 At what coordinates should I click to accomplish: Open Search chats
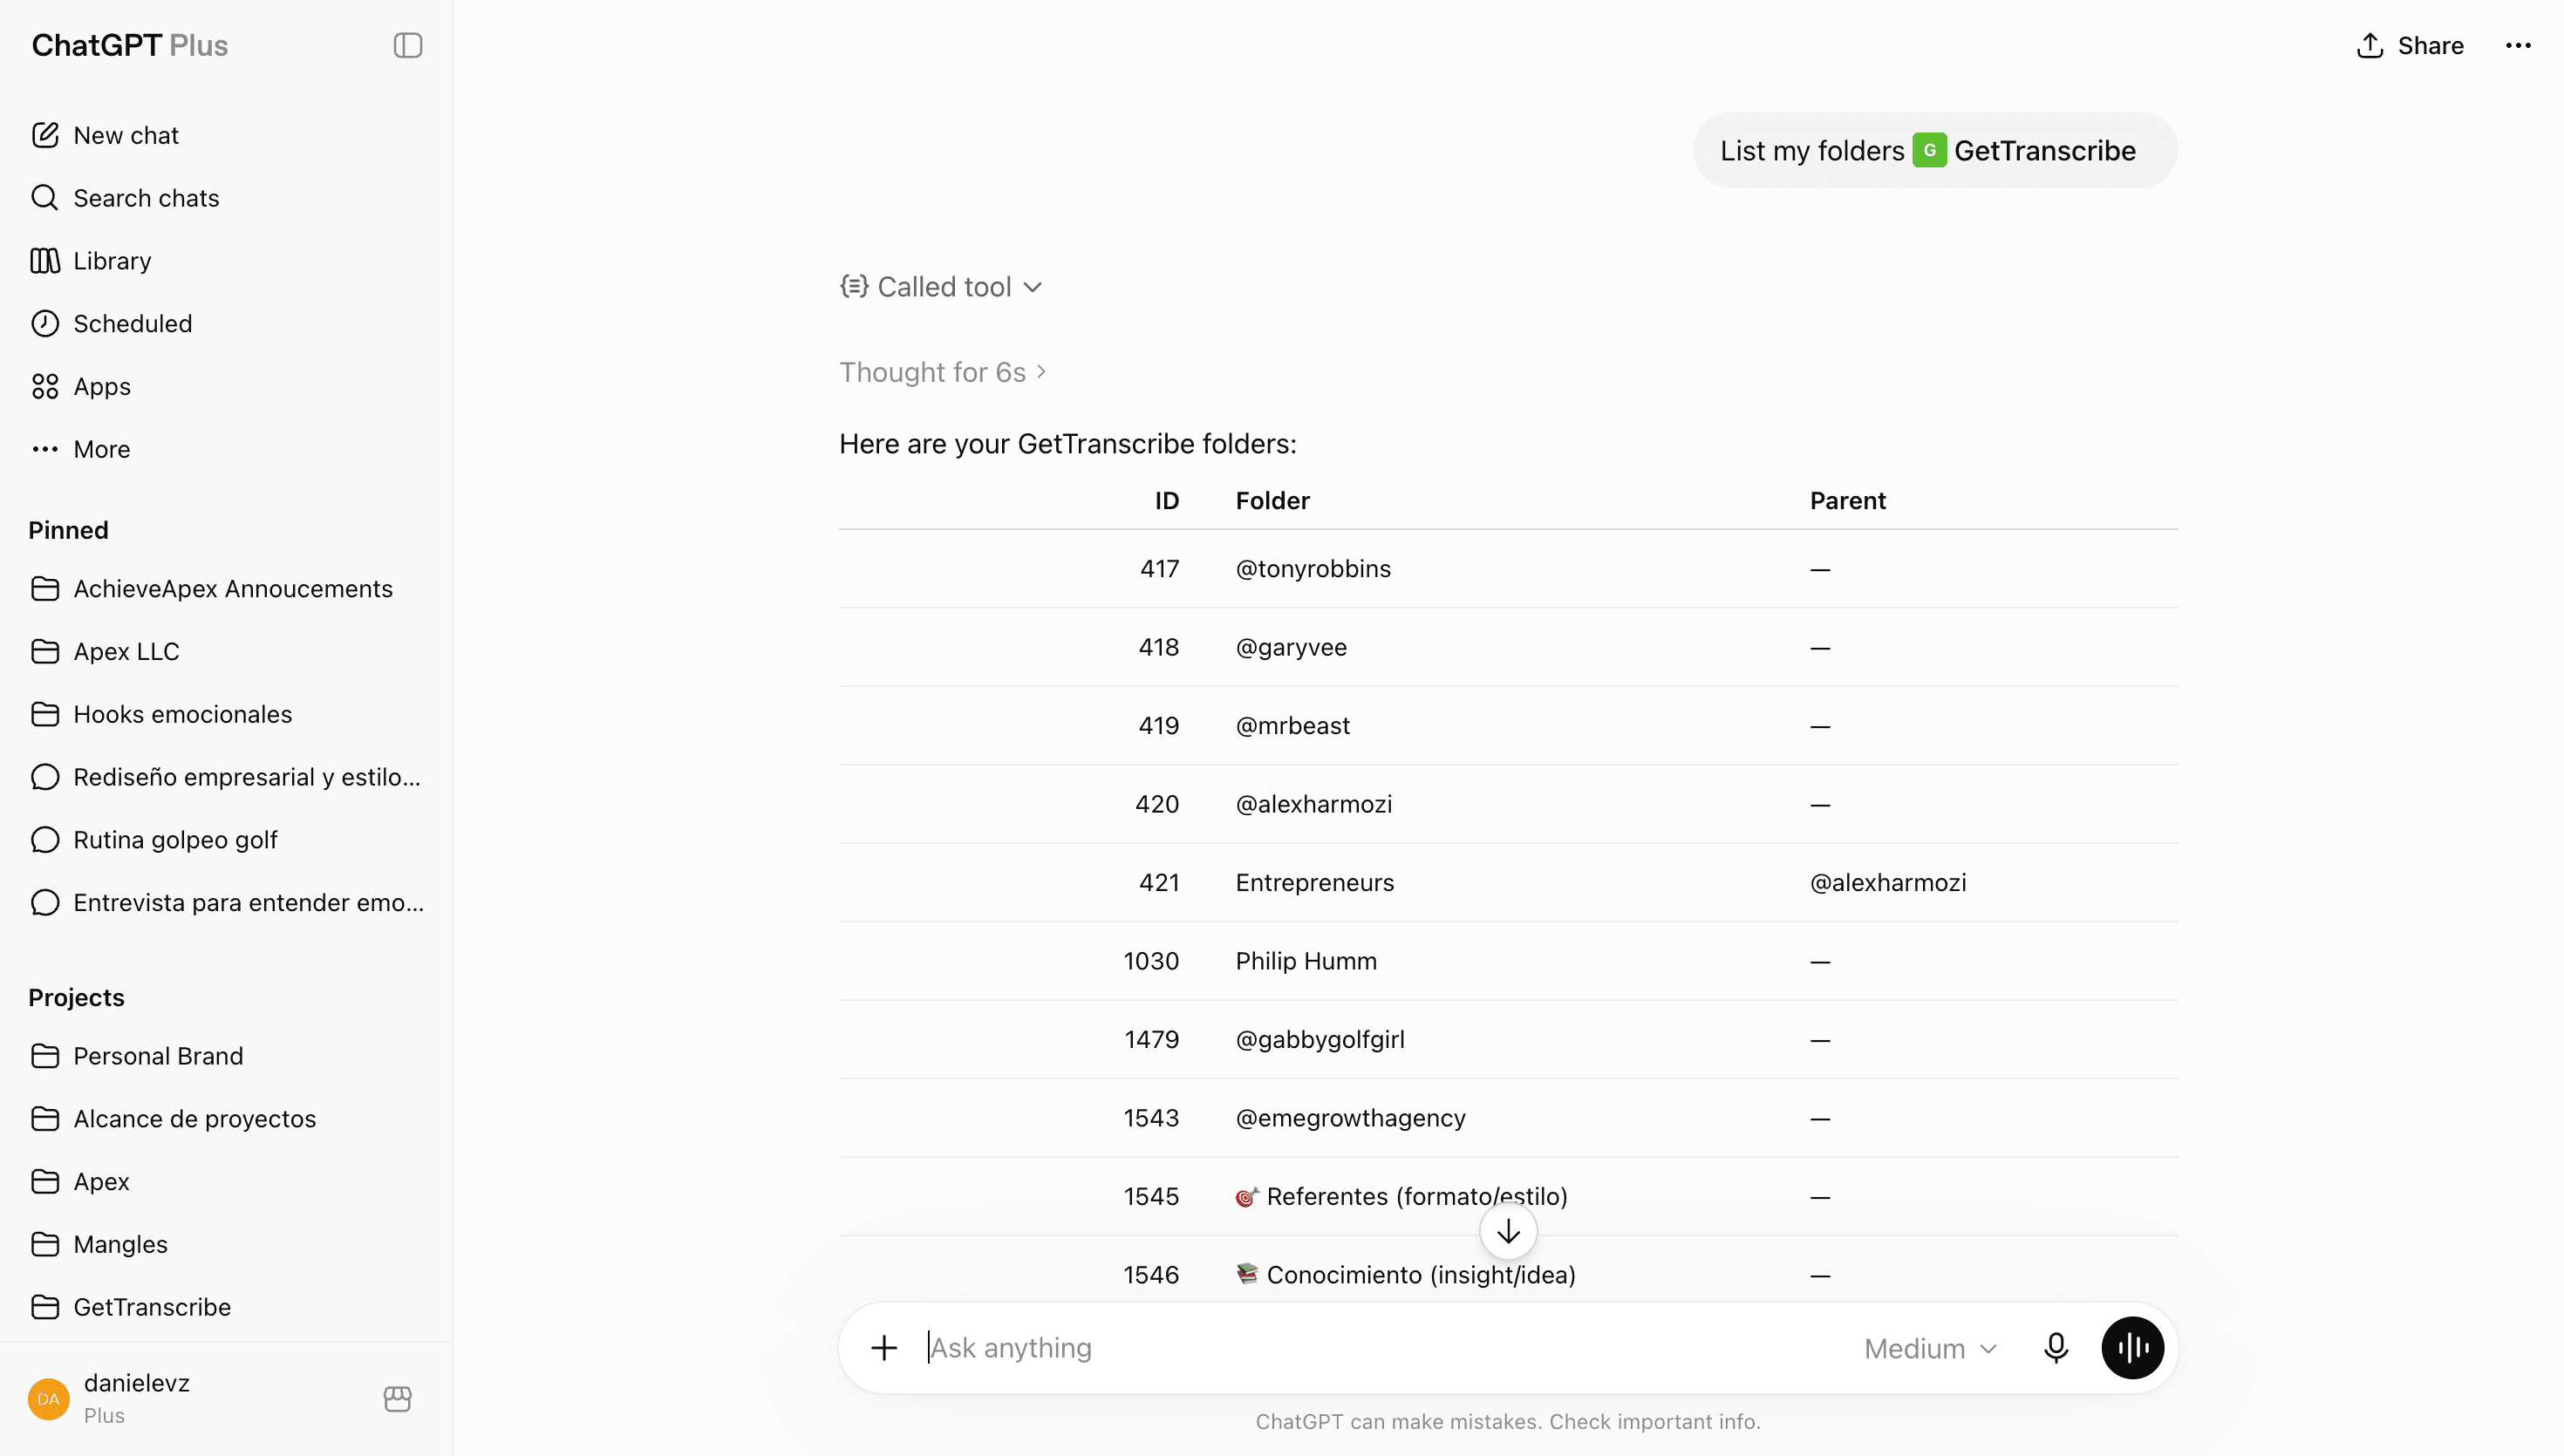[226, 198]
